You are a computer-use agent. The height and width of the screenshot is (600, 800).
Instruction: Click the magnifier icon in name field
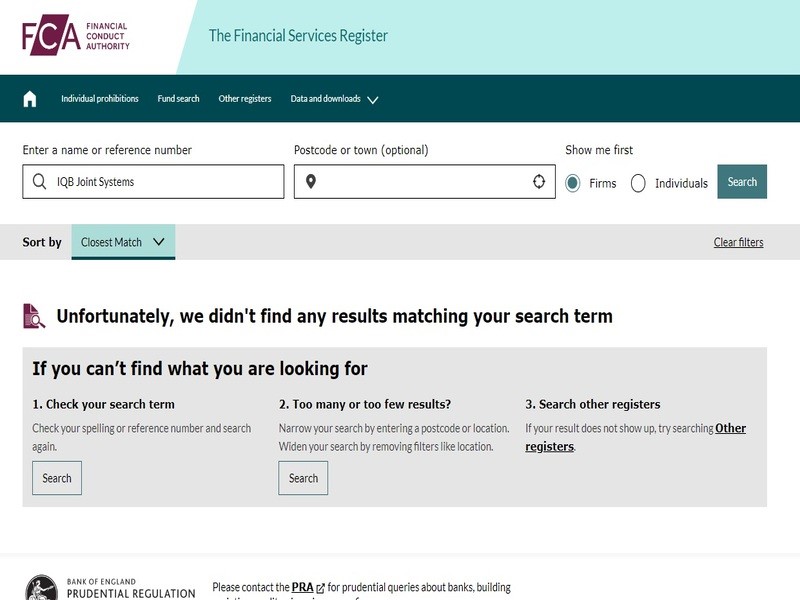pos(40,182)
